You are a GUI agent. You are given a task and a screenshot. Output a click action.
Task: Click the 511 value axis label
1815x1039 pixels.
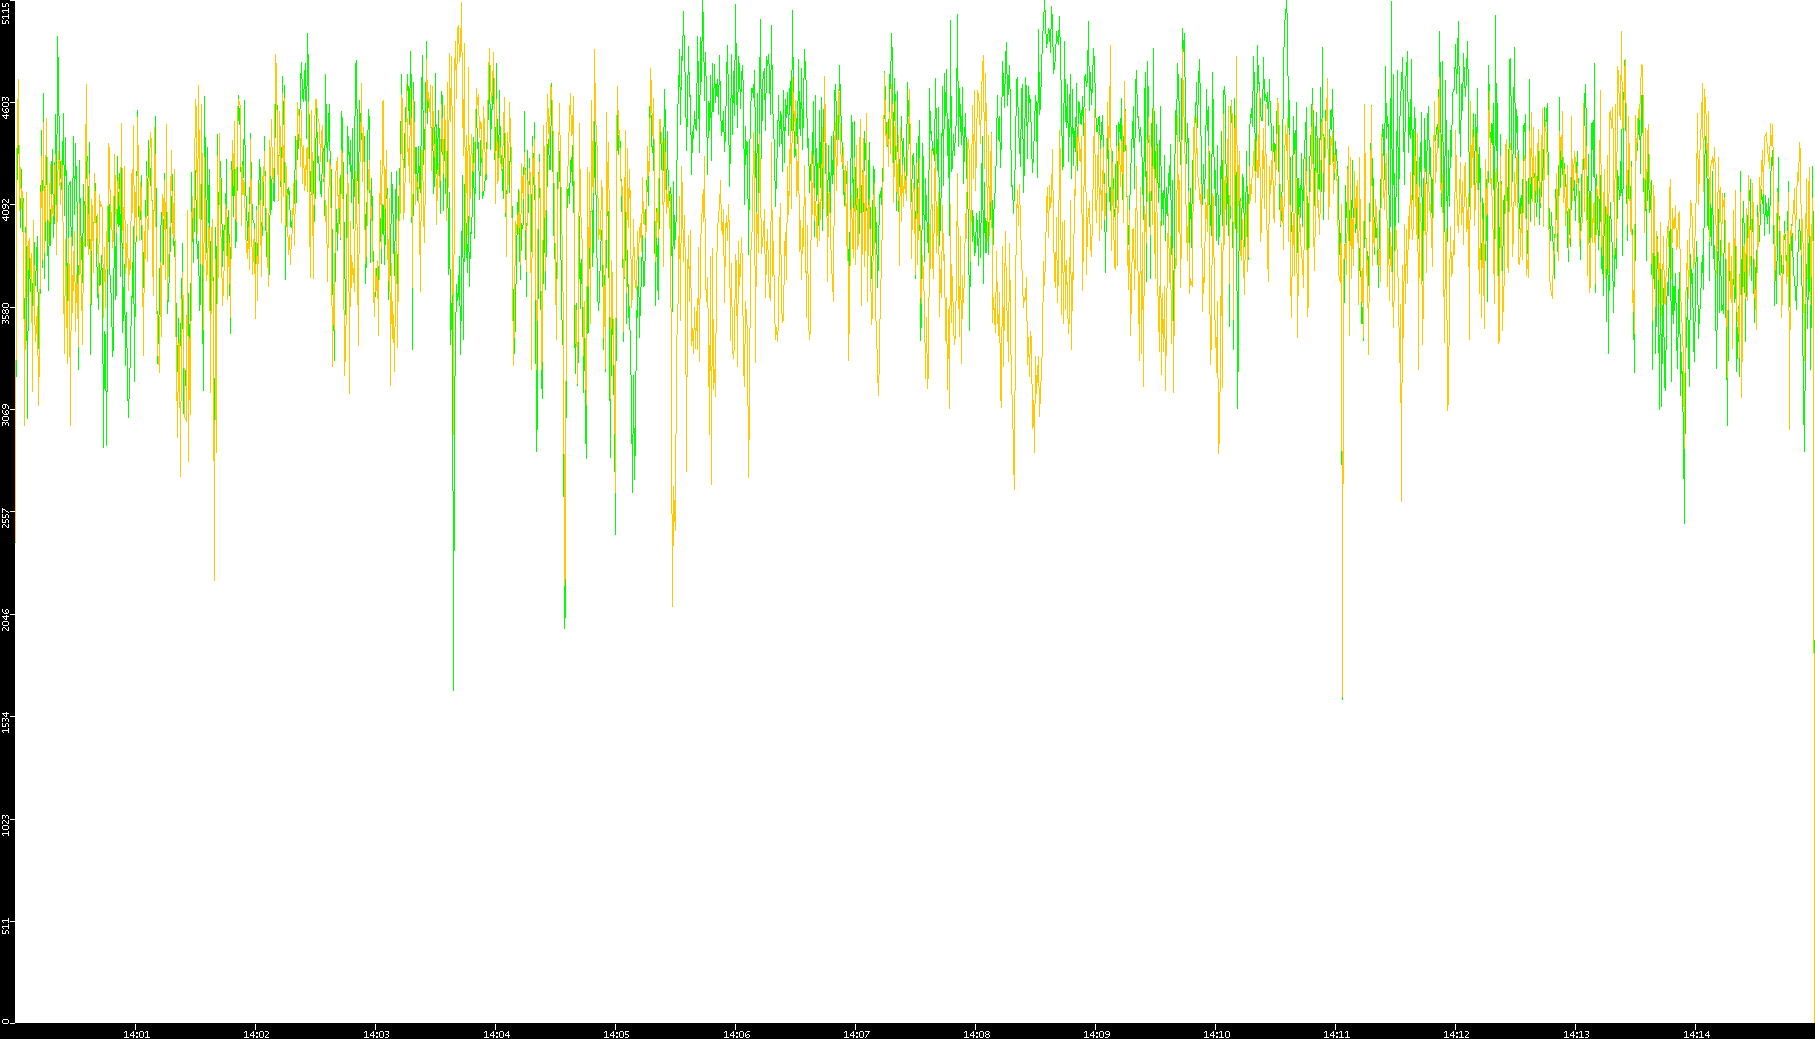pos(7,926)
